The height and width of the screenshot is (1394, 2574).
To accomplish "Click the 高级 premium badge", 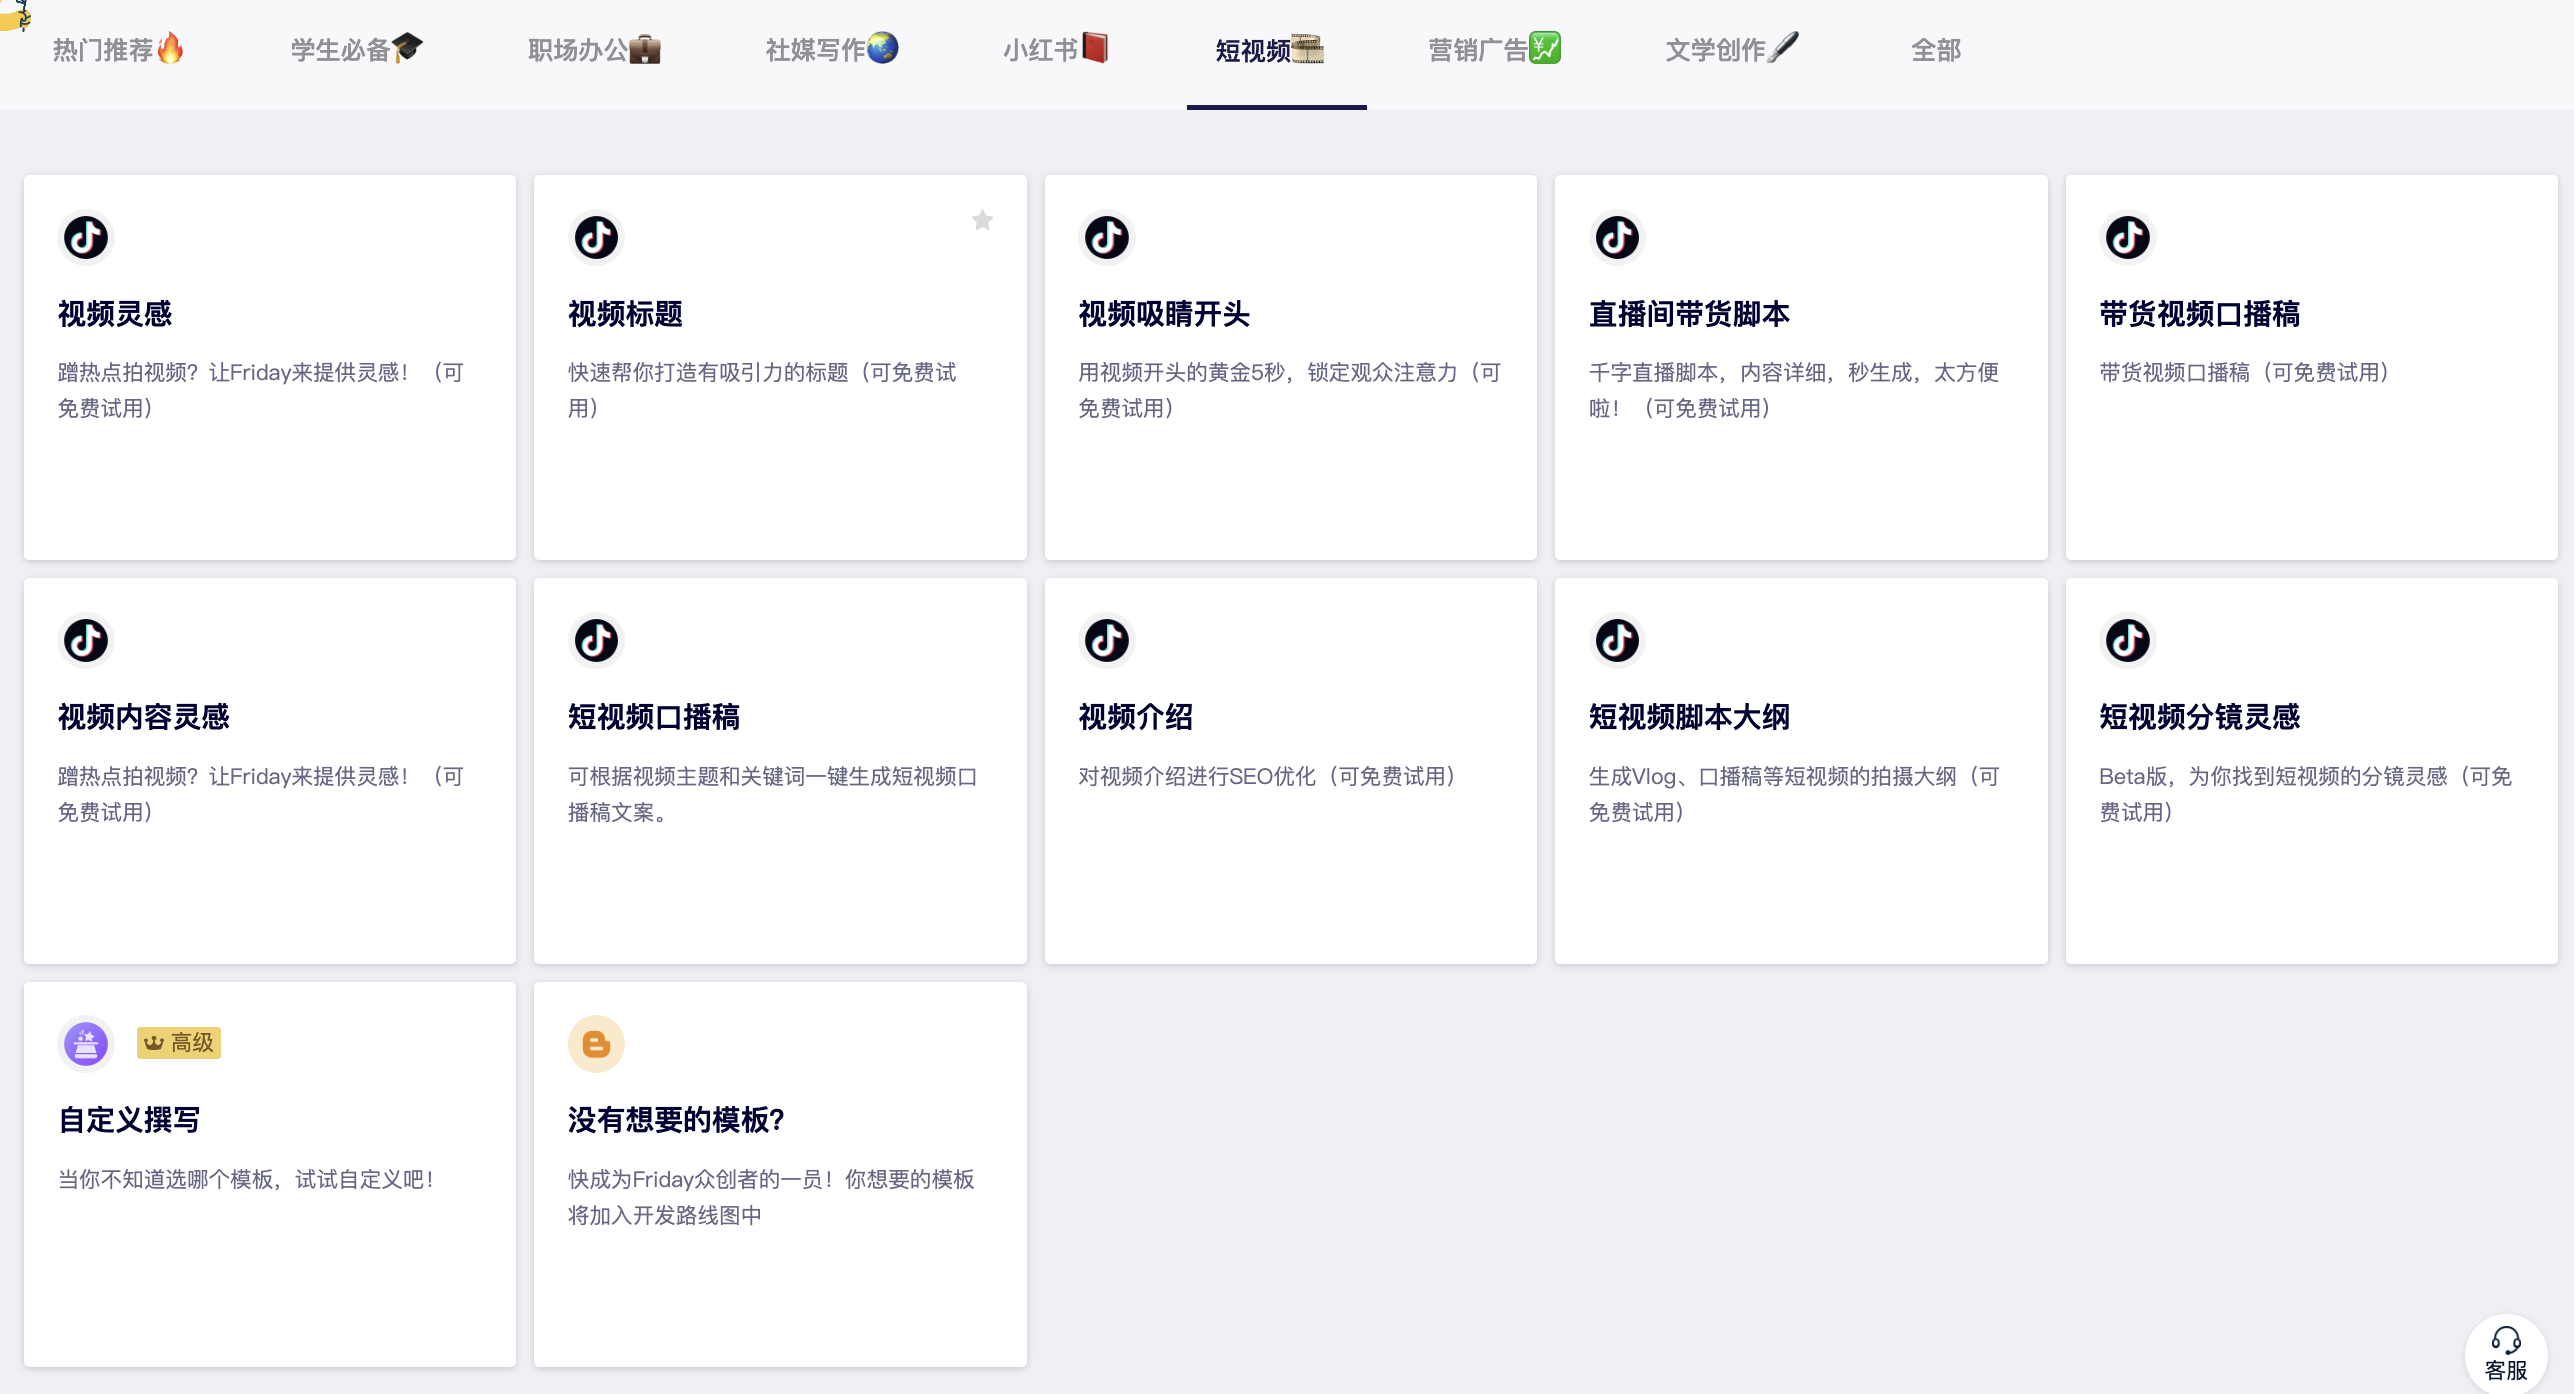I will tap(179, 1043).
